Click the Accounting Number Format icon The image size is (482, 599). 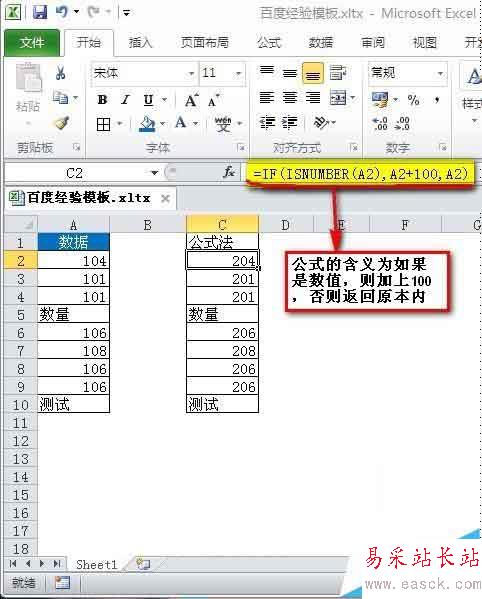click(380, 99)
